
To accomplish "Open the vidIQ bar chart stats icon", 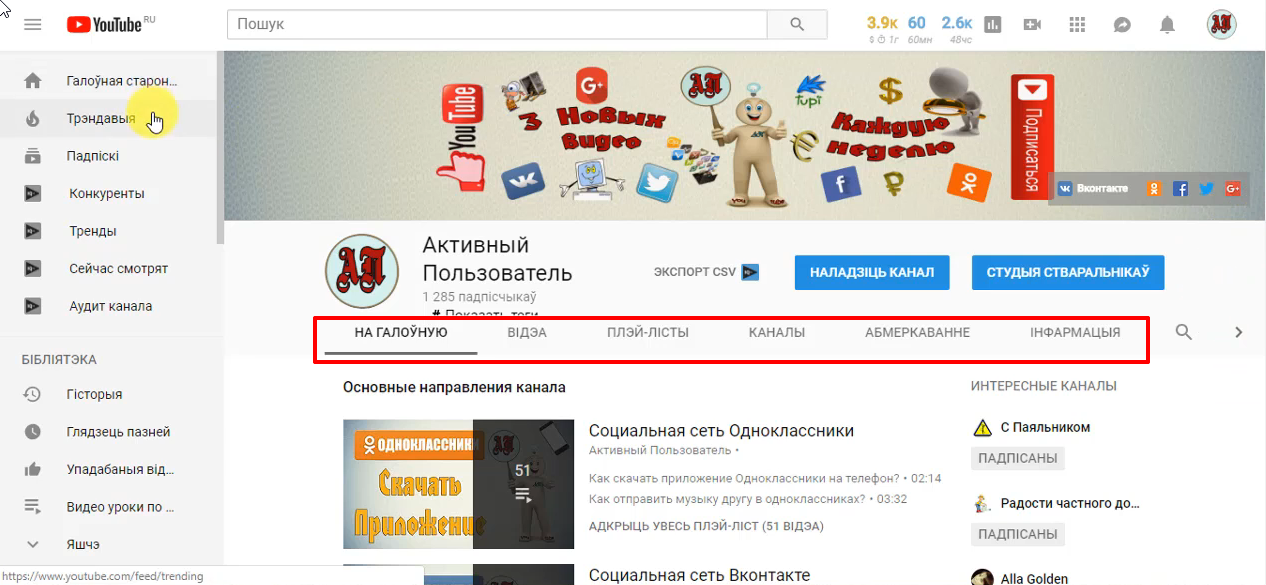I will [x=992, y=25].
